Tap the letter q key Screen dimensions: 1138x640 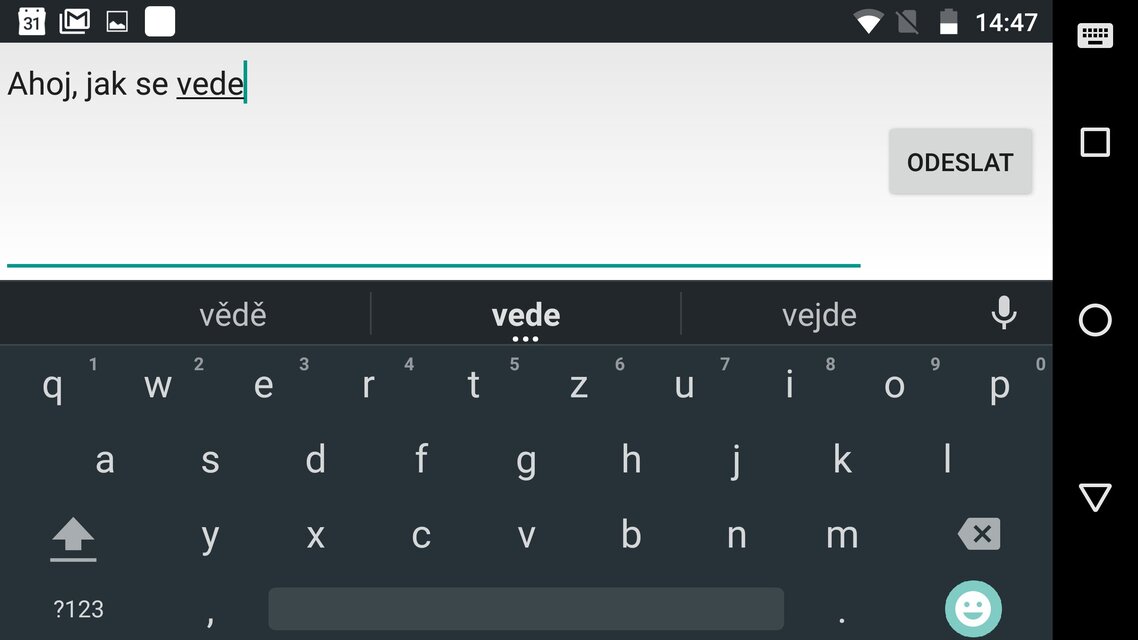[x=53, y=385]
